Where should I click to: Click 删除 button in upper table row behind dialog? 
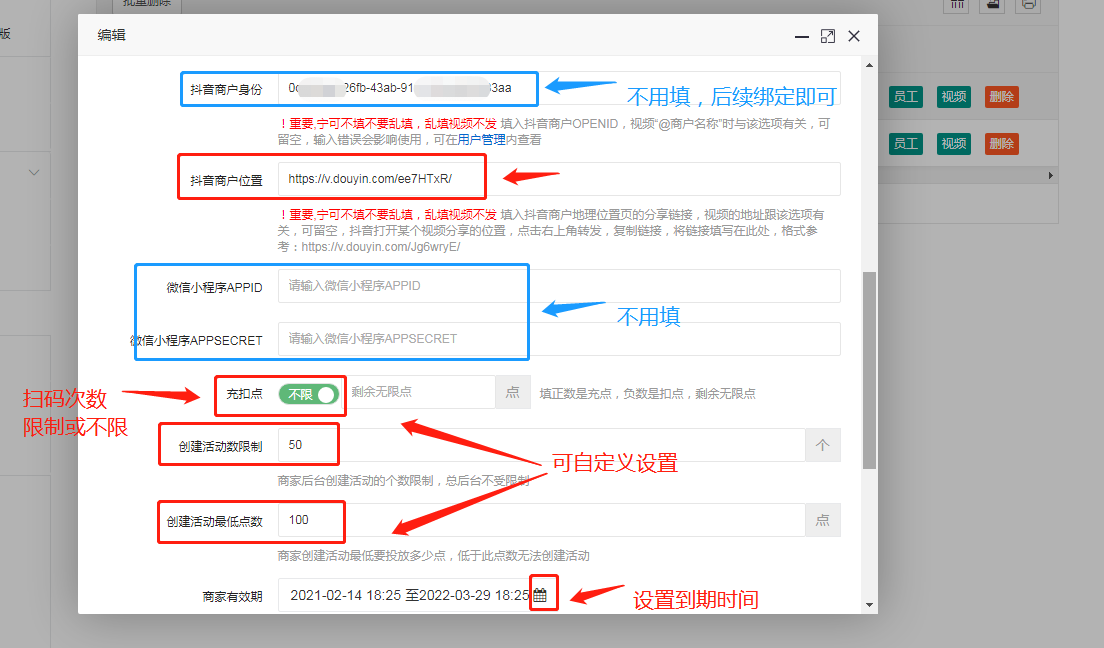pos(1001,96)
